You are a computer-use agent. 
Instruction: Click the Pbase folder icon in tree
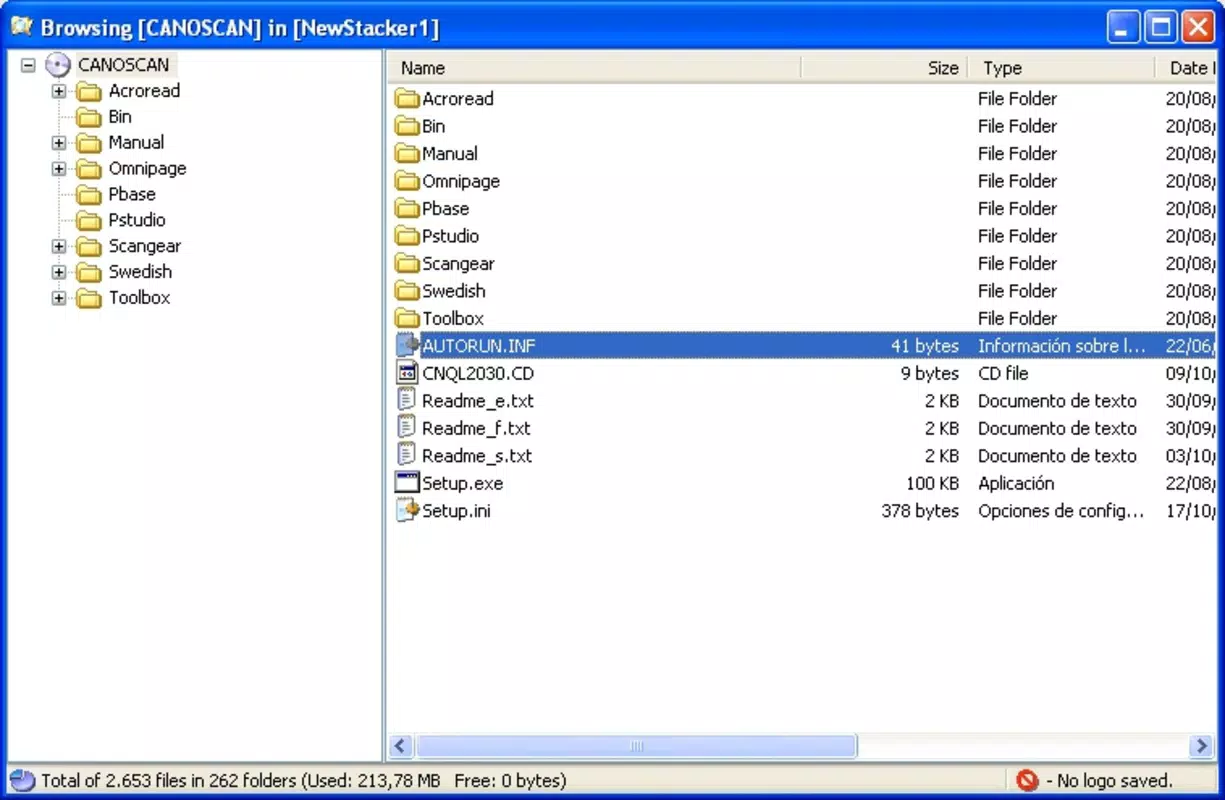[90, 196]
